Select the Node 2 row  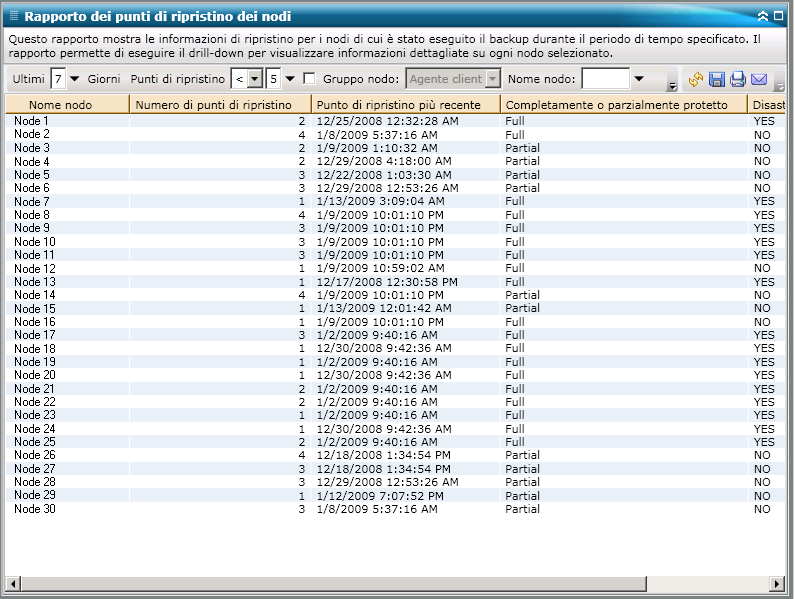coord(395,134)
